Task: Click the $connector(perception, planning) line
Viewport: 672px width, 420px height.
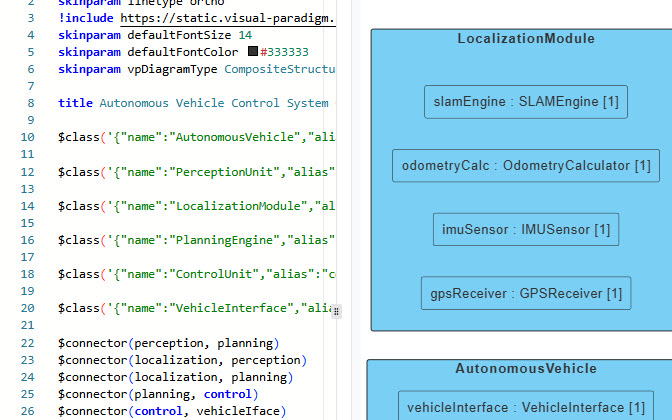Action: [169, 343]
